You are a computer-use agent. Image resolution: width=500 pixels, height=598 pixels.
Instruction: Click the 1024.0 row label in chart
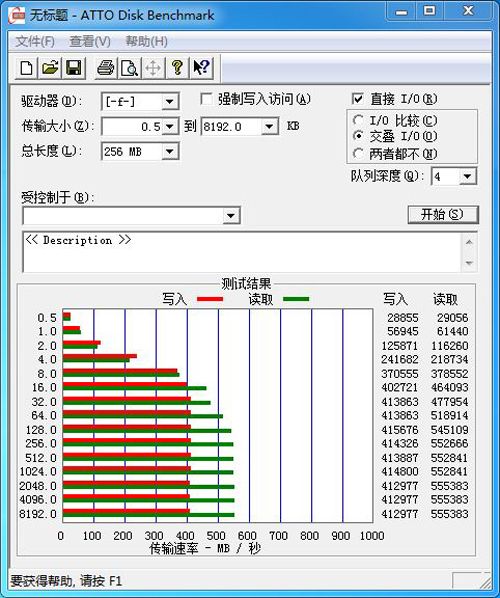pos(38,471)
